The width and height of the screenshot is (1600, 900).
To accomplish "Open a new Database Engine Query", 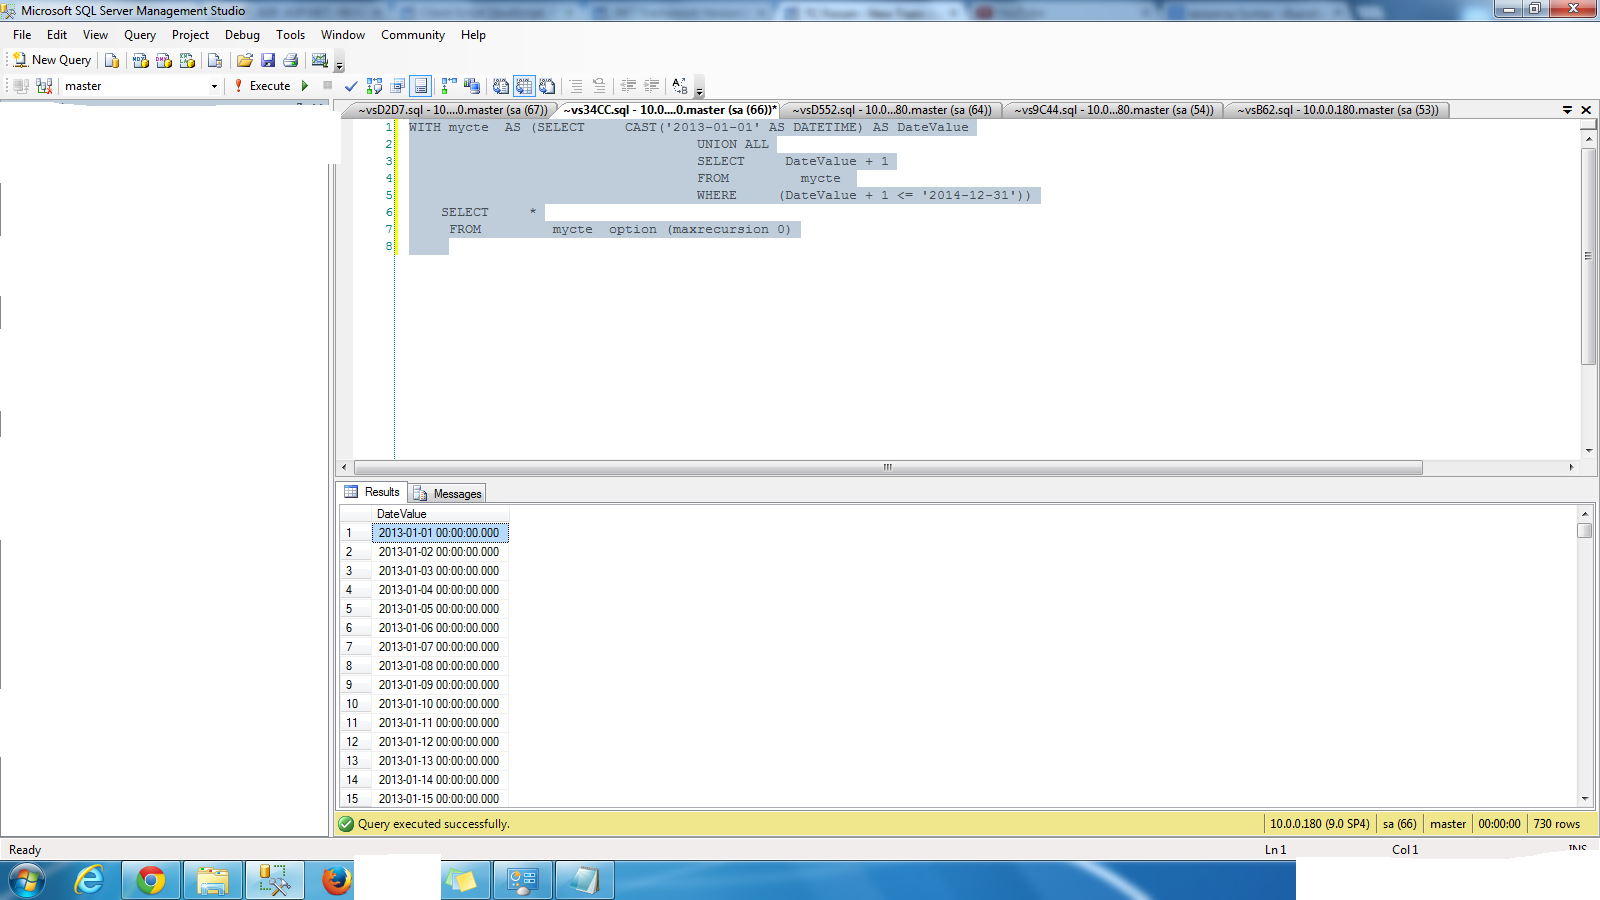I will pos(112,60).
